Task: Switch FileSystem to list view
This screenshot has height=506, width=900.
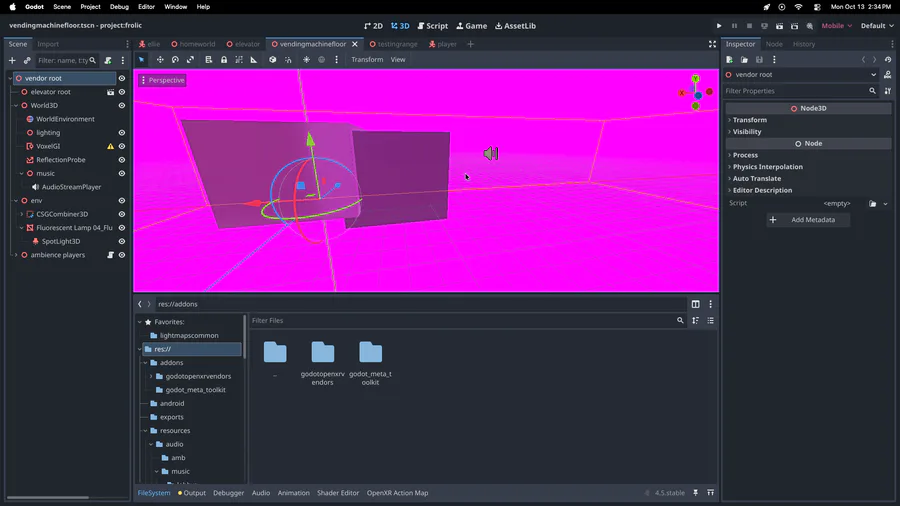Action: pos(711,321)
